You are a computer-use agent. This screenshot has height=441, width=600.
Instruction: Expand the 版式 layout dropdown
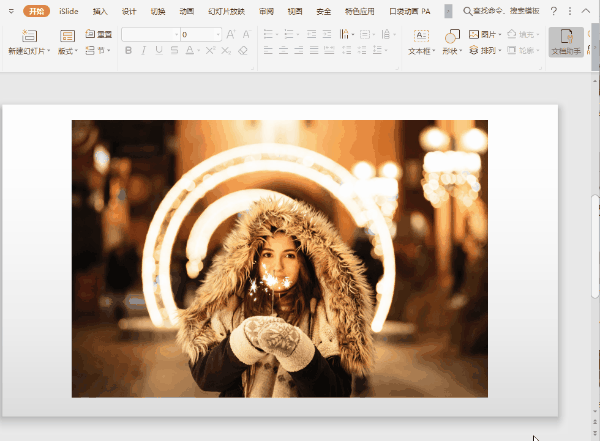[76, 51]
